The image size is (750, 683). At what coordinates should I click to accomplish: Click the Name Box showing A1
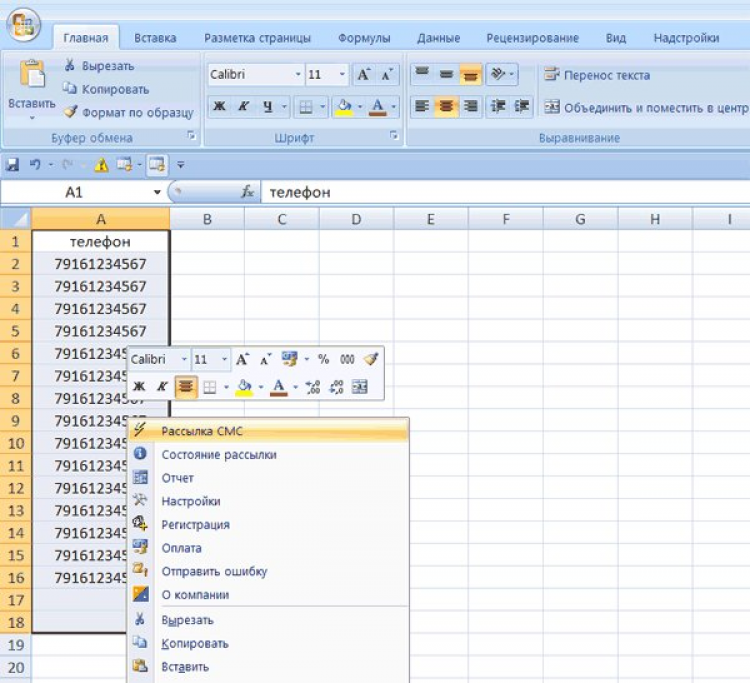pos(74,192)
